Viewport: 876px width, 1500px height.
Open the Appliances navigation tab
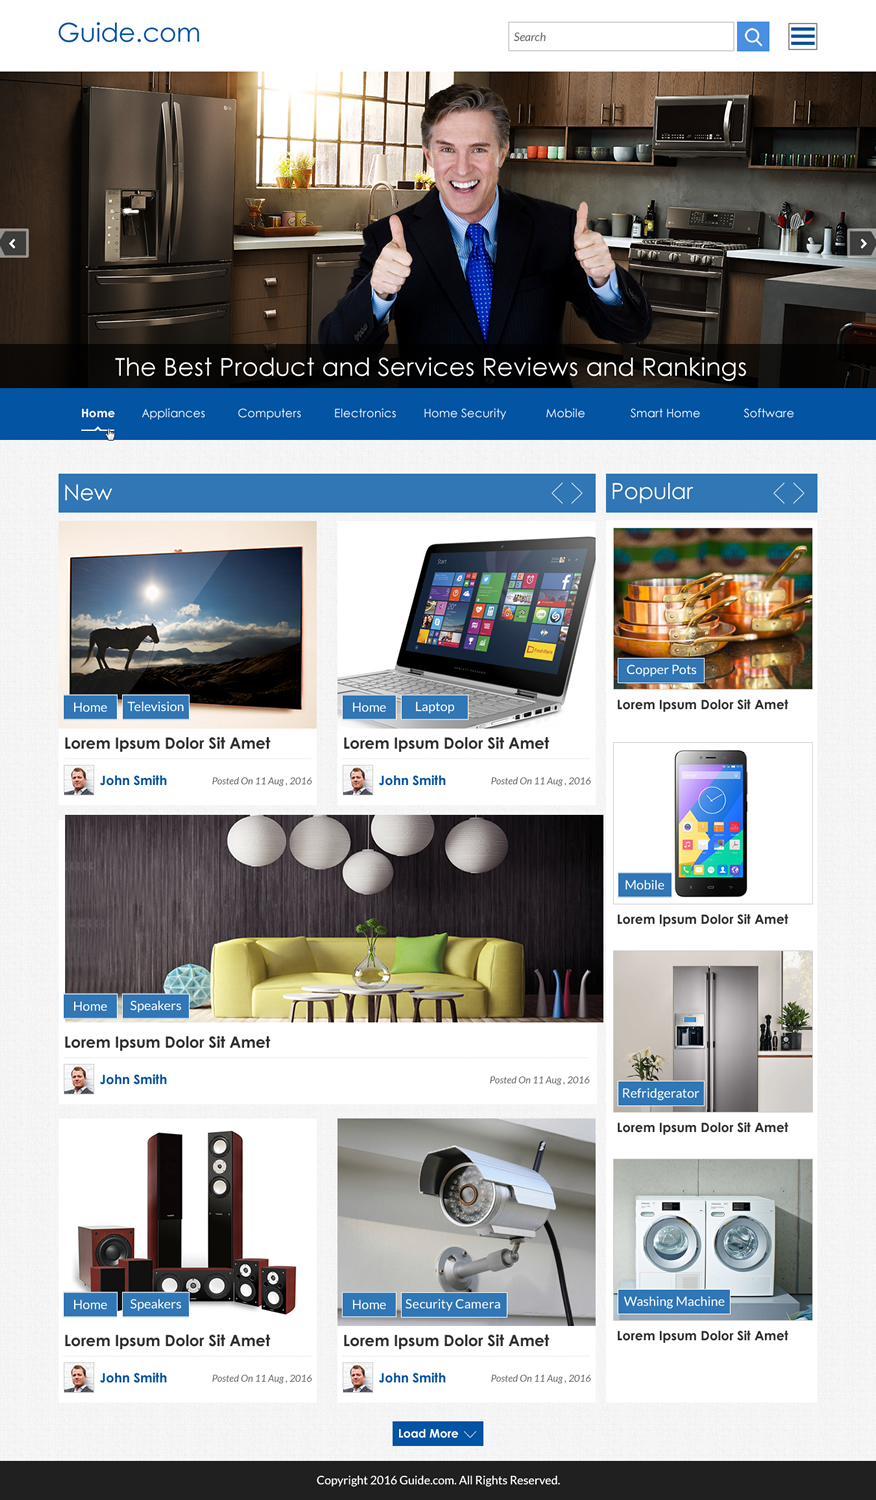(x=173, y=413)
